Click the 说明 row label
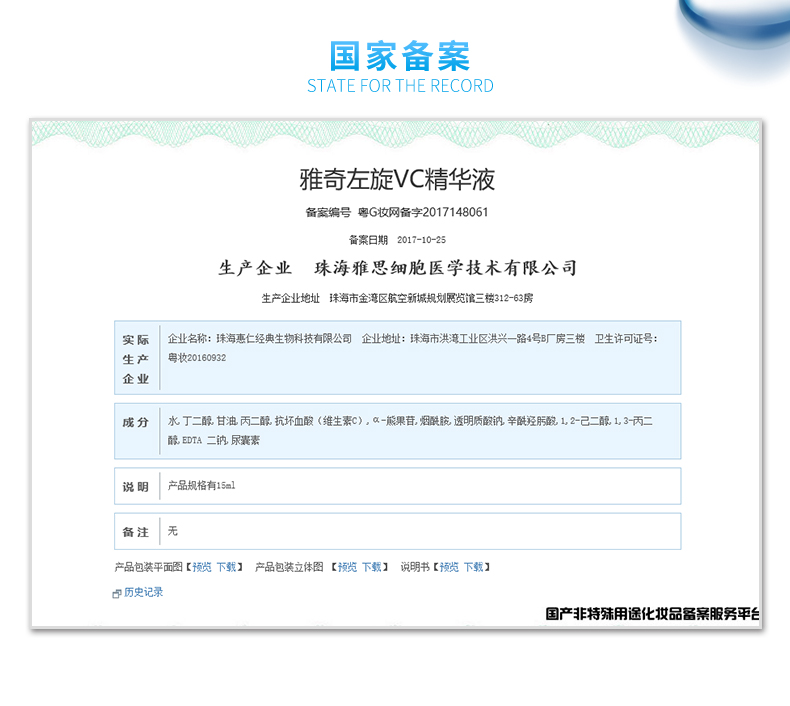The image size is (790, 706). pyautogui.click(x=136, y=487)
